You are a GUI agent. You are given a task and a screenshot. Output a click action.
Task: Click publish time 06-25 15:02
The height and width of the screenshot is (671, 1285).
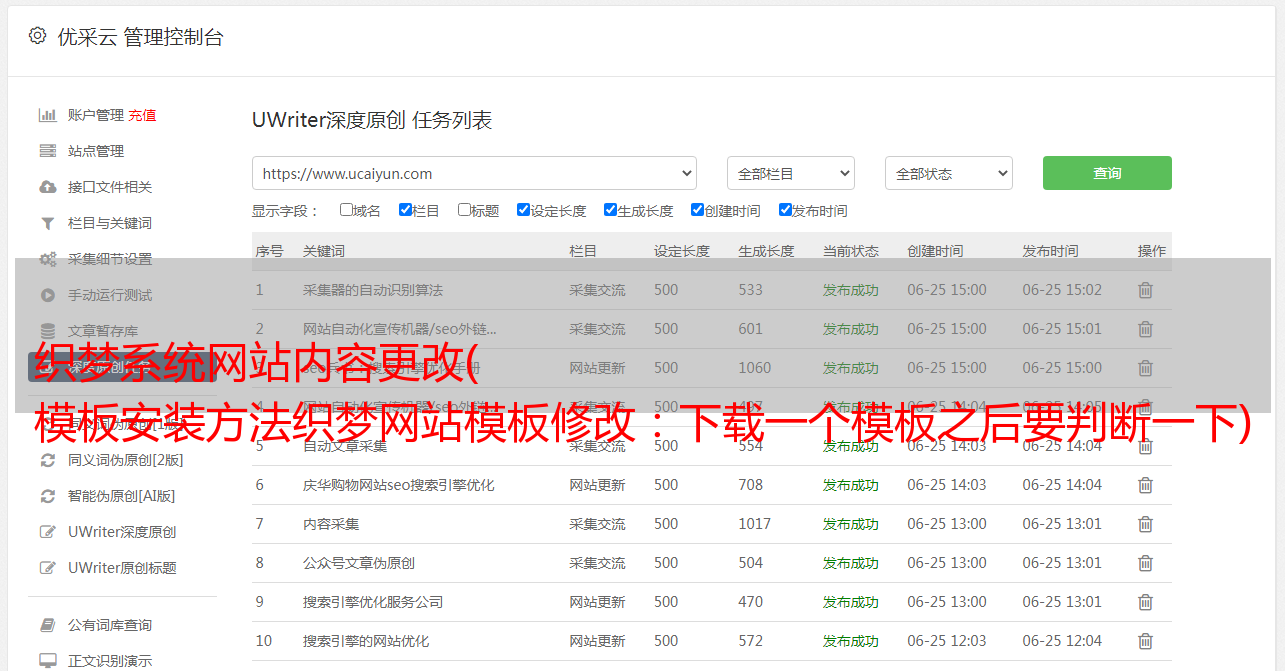(1062, 290)
